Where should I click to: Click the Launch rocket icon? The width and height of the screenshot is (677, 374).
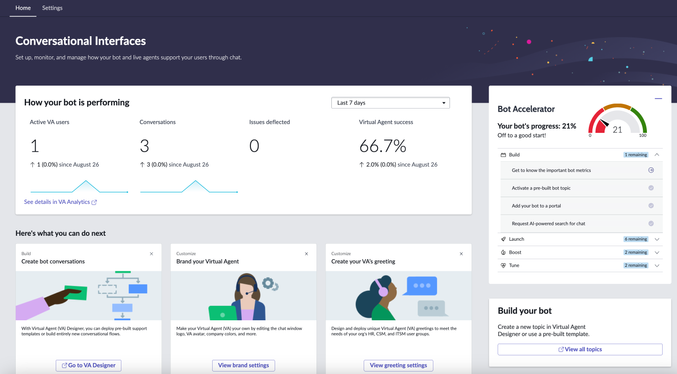[503, 239]
